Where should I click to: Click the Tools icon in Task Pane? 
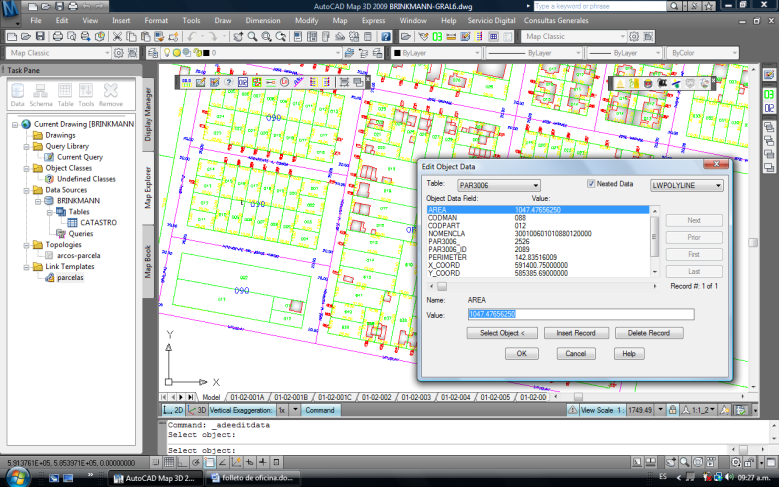coord(86,95)
